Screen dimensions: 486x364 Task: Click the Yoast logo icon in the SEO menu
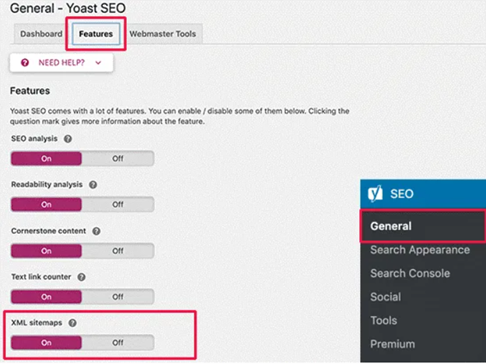[375, 194]
